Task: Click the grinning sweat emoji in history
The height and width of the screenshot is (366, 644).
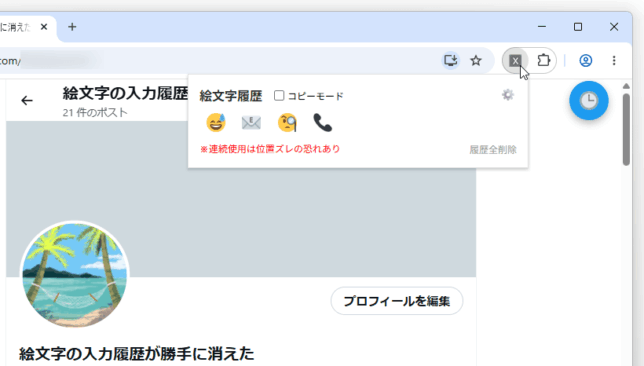Action: (216, 122)
